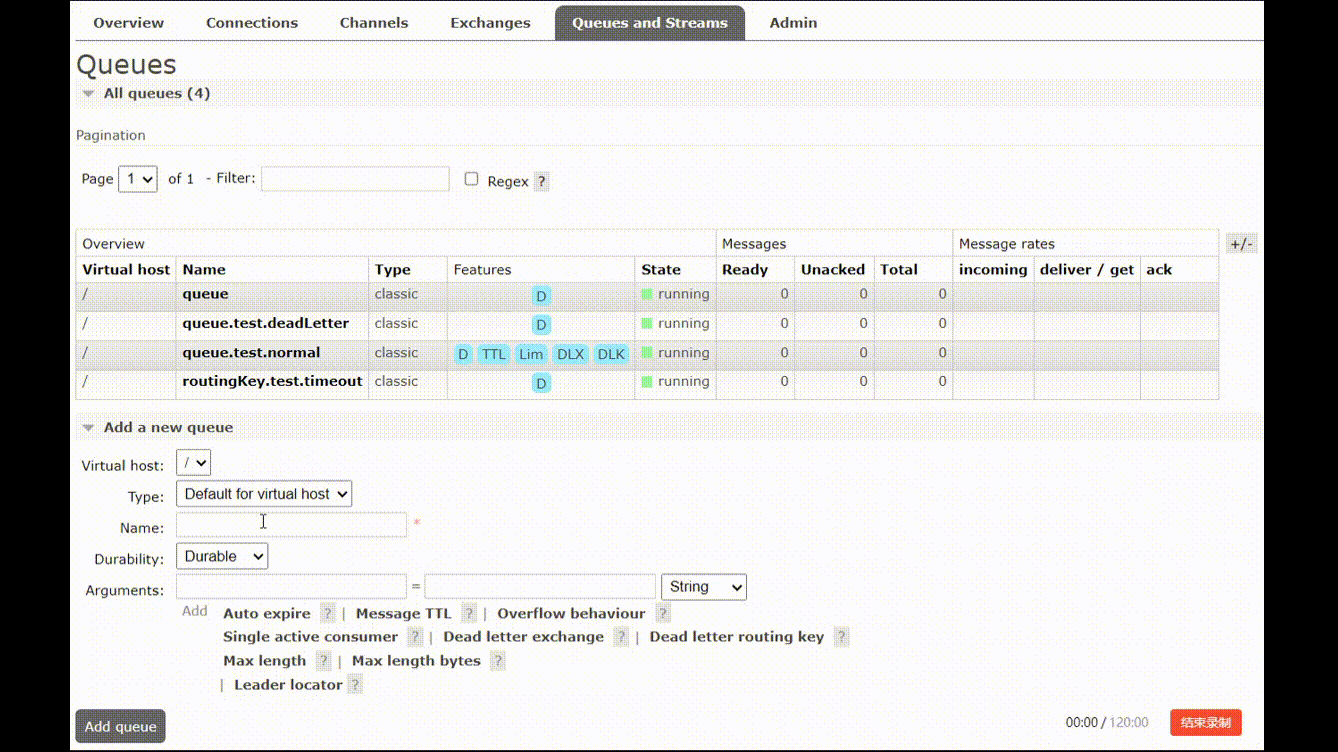Open the queue.test.deadLetter queue
This screenshot has height=752, width=1338.
(266, 323)
